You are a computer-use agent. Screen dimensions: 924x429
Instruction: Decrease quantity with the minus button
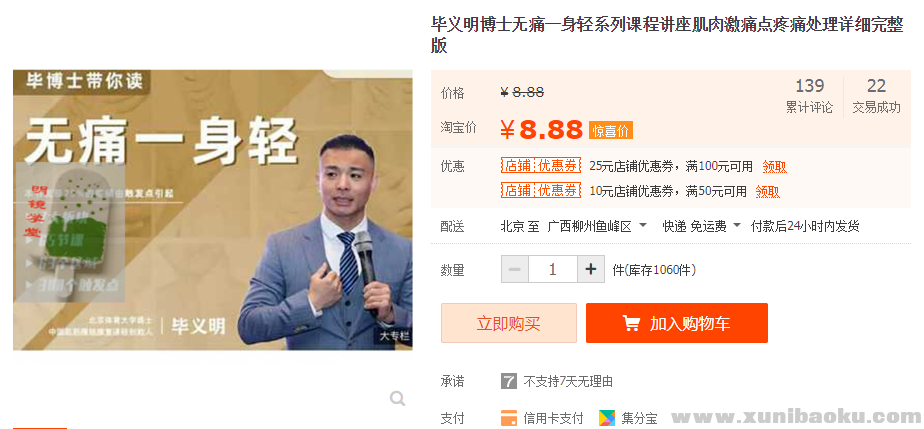coord(514,270)
